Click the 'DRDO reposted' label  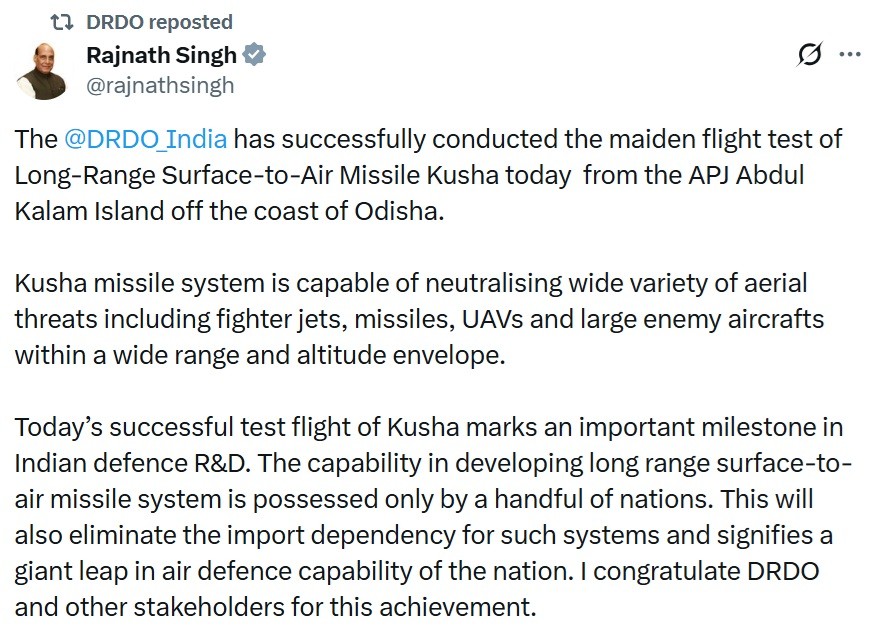click(x=160, y=22)
